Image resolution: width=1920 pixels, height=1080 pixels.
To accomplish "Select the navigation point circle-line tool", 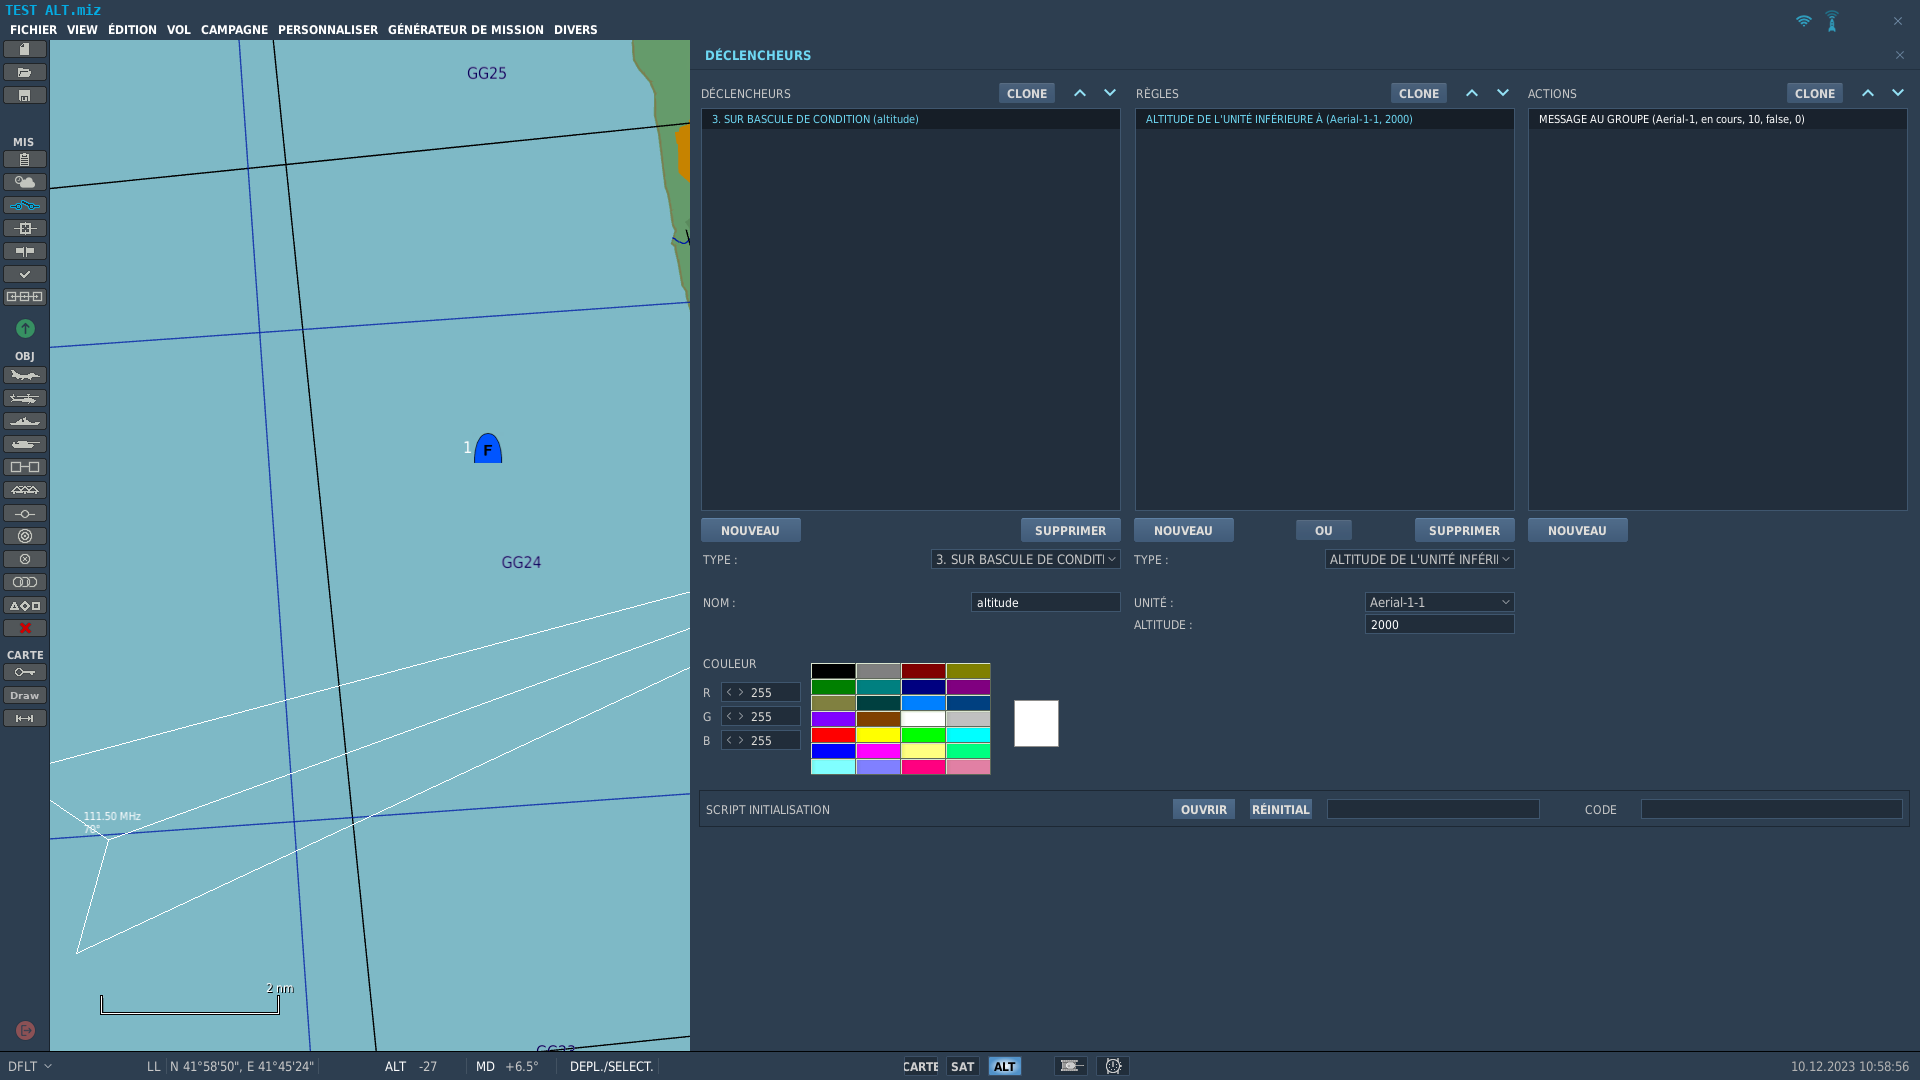I will pos(25,513).
